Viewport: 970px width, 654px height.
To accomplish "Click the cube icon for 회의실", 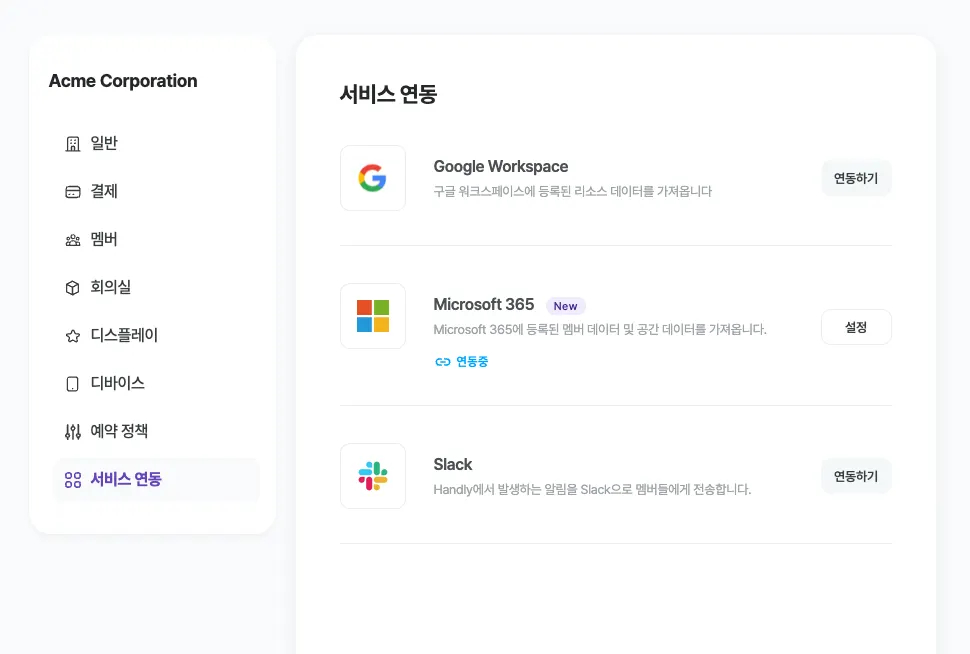I will tap(72, 288).
